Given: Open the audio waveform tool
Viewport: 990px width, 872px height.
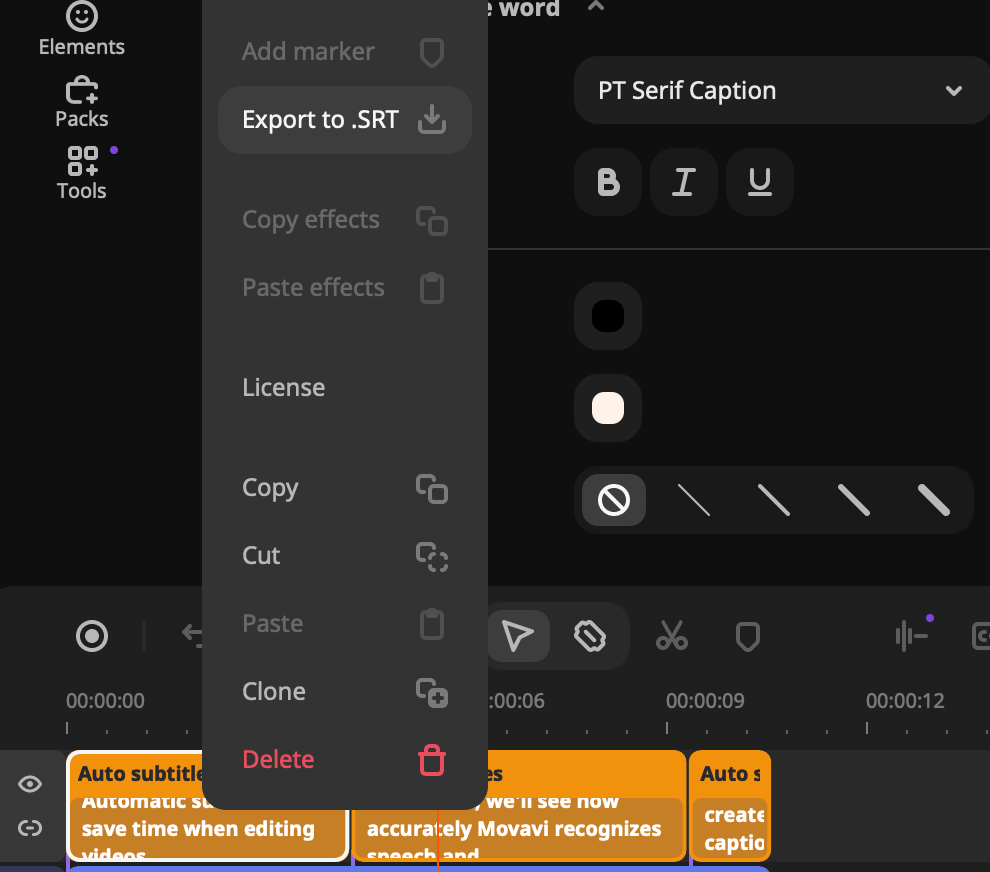Looking at the screenshot, I should click(911, 636).
